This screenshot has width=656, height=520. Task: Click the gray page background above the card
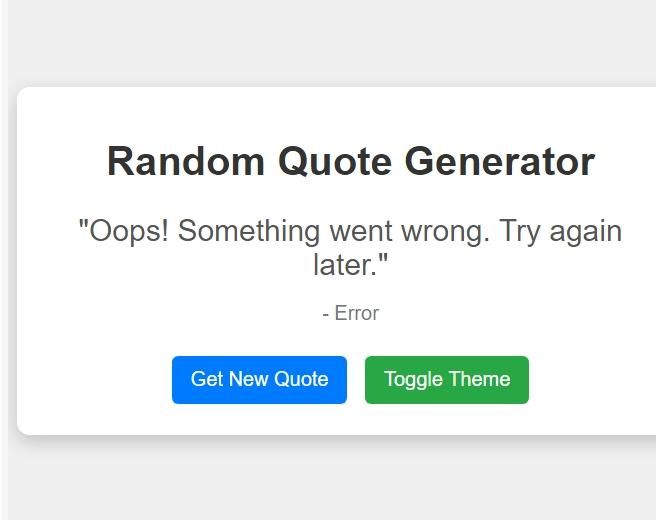(328, 42)
